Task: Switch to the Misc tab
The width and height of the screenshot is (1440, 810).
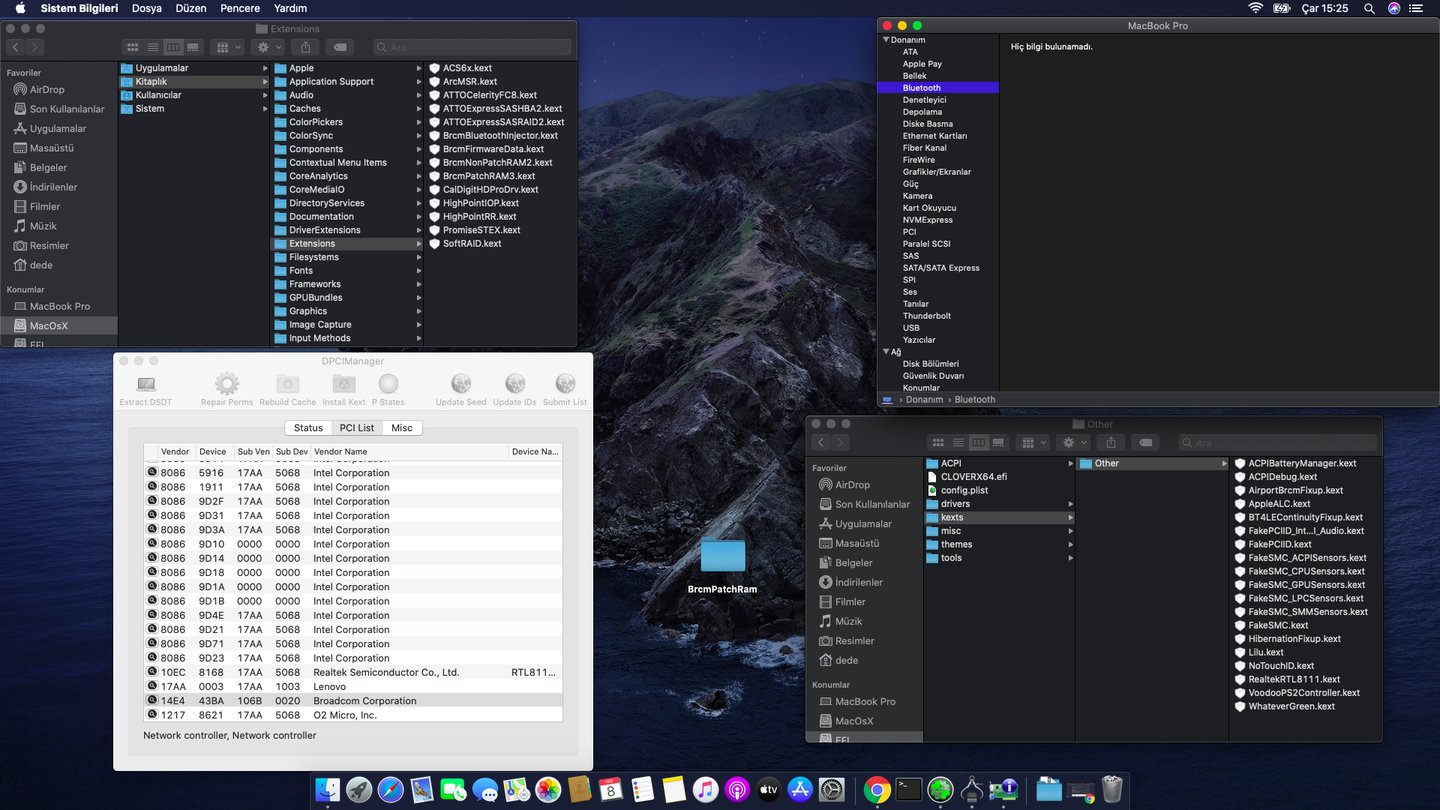Action: tap(402, 428)
